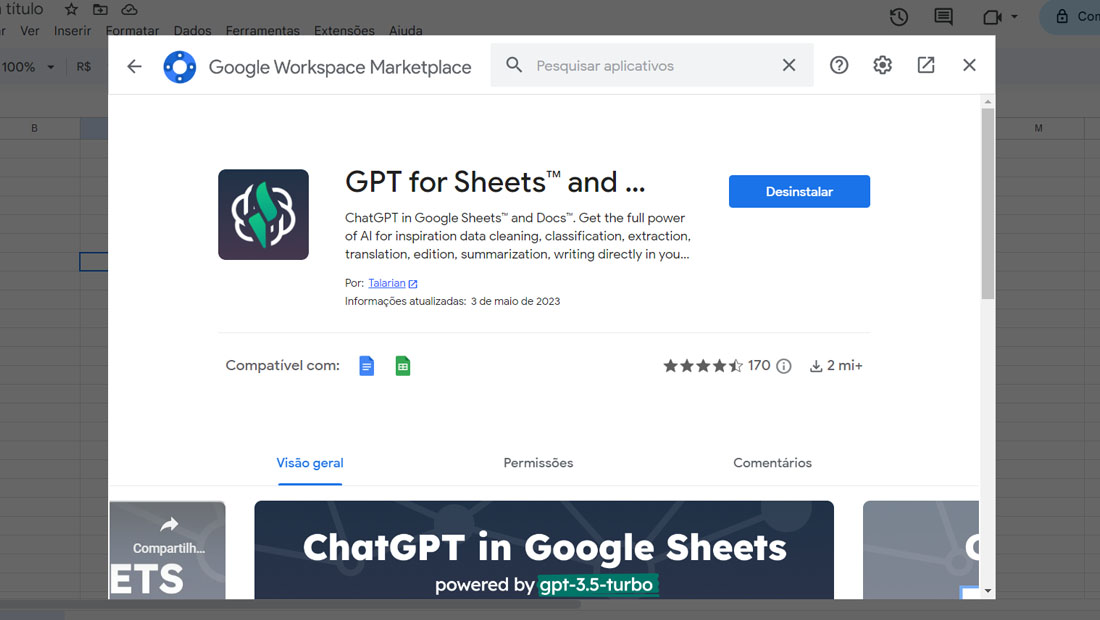Click the 170 ratings count
Viewport: 1100px width, 620px height.
pyautogui.click(x=759, y=365)
